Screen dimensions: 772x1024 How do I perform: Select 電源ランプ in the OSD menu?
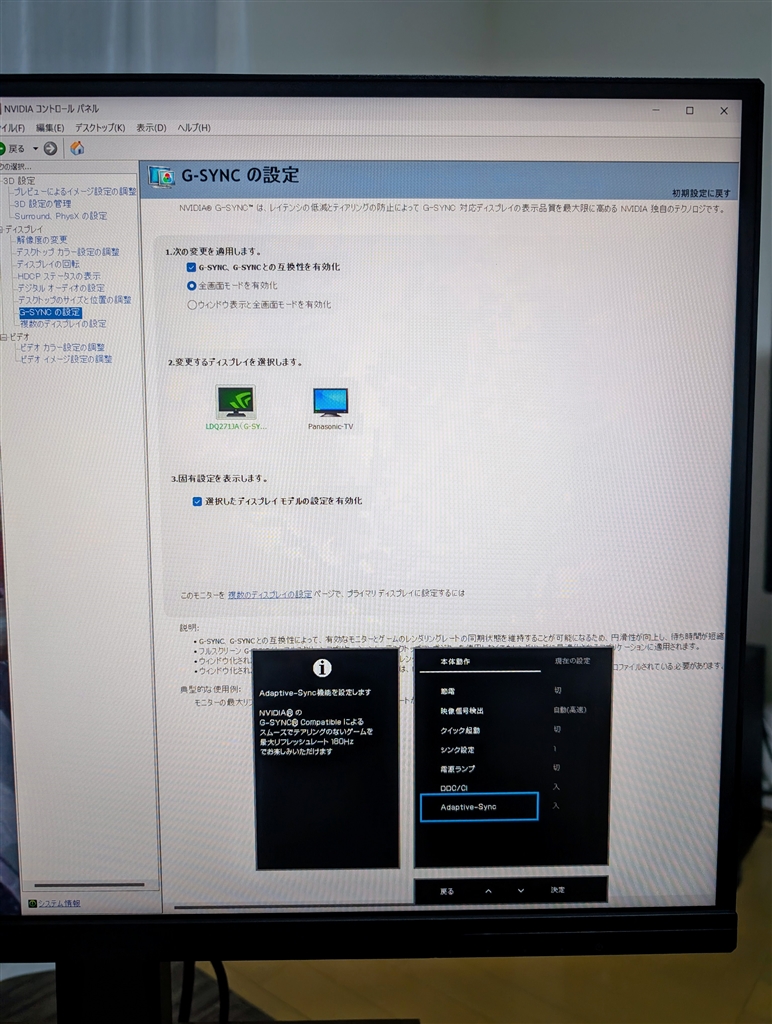coord(457,769)
